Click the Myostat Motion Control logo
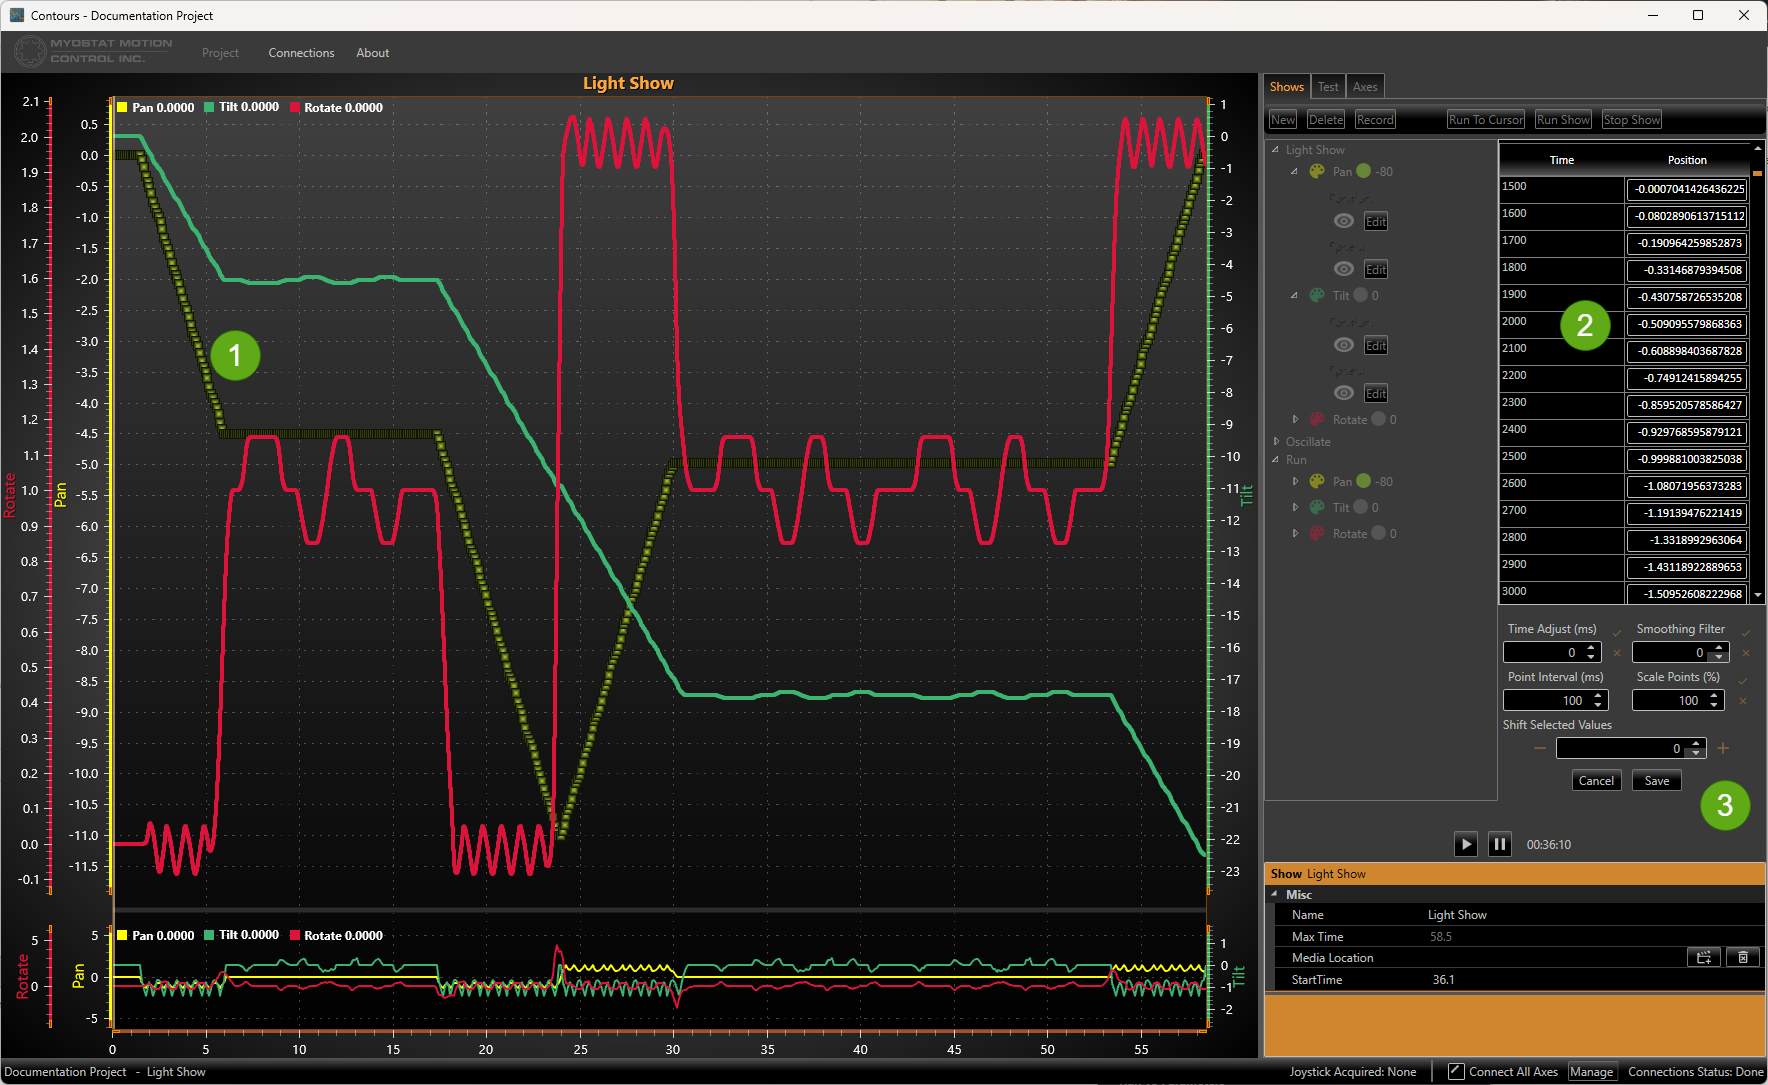The height and width of the screenshot is (1085, 1768). click(93, 51)
